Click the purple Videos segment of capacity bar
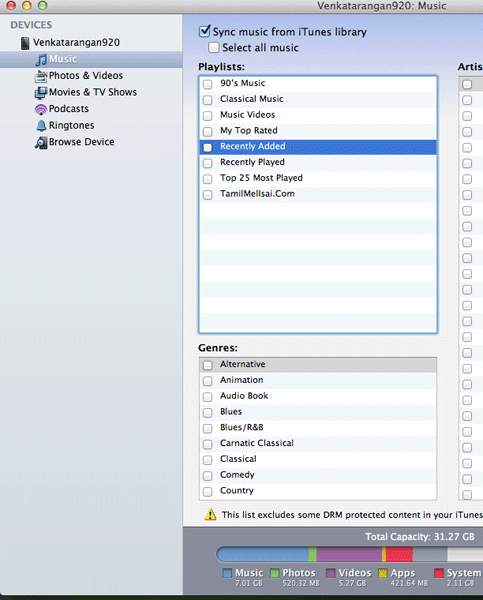 (349, 554)
